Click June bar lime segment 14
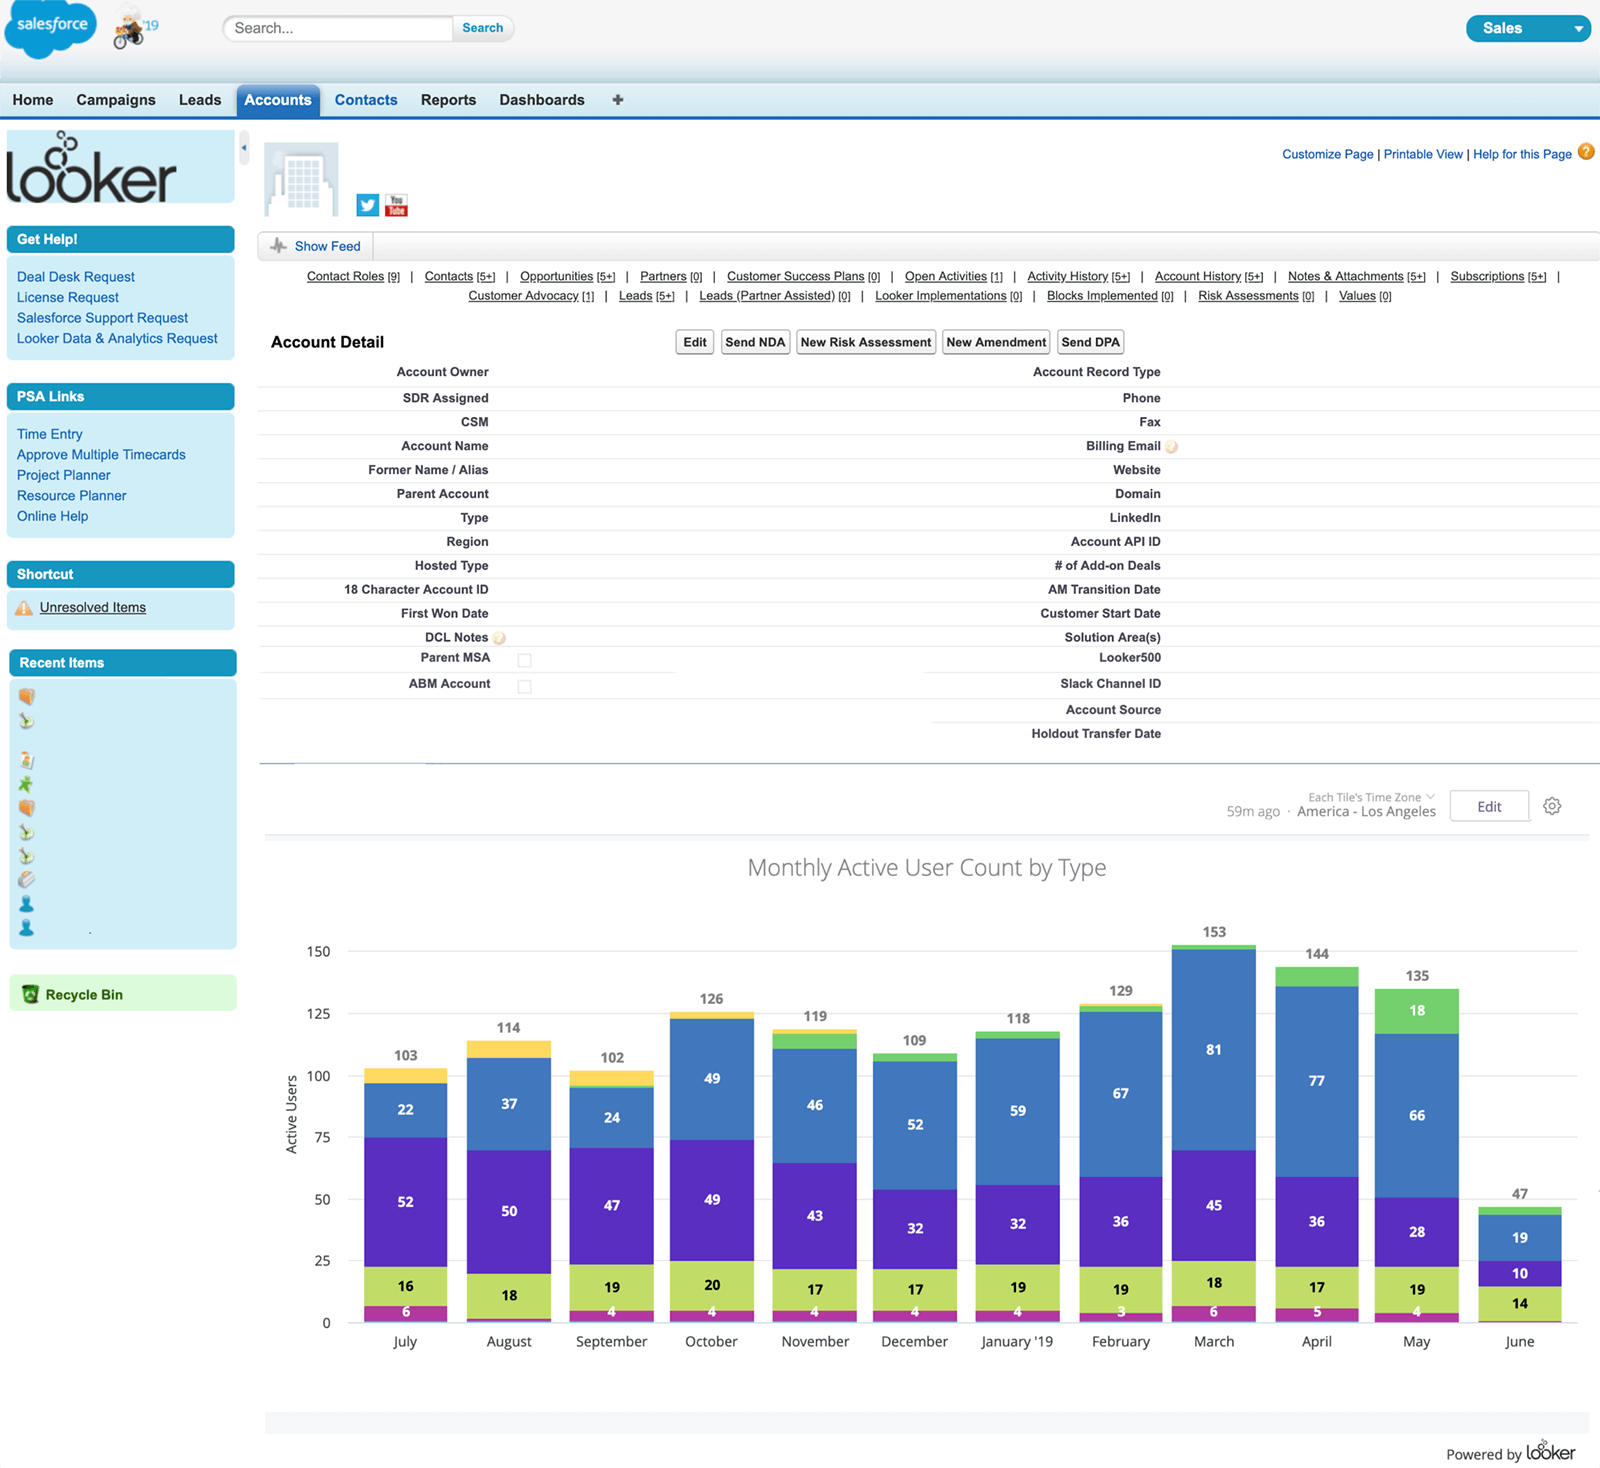 [x=1520, y=1304]
